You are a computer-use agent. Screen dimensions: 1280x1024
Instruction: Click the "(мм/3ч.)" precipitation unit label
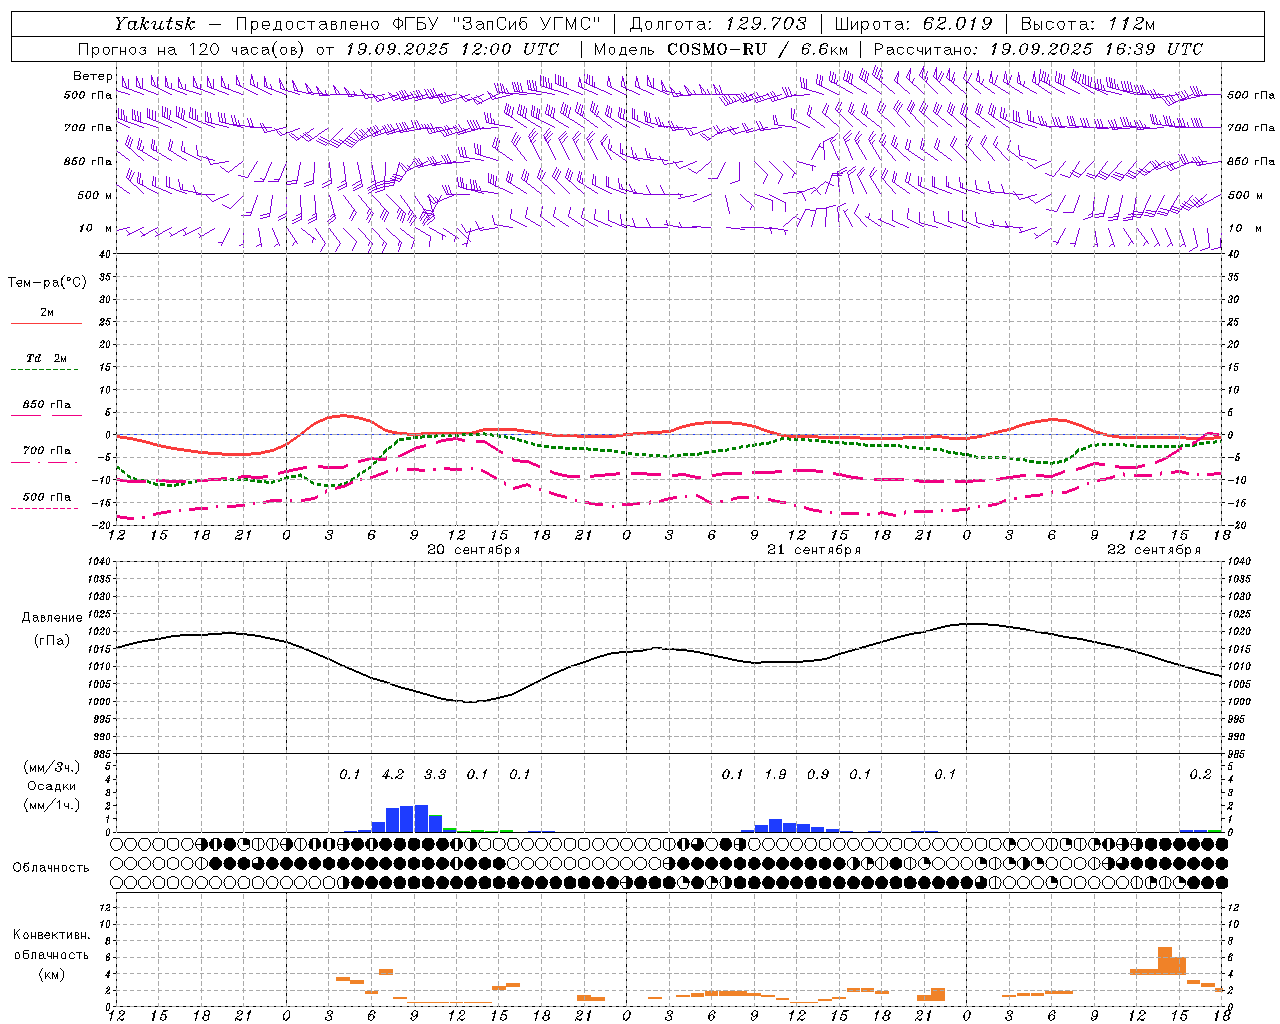click(x=52, y=768)
